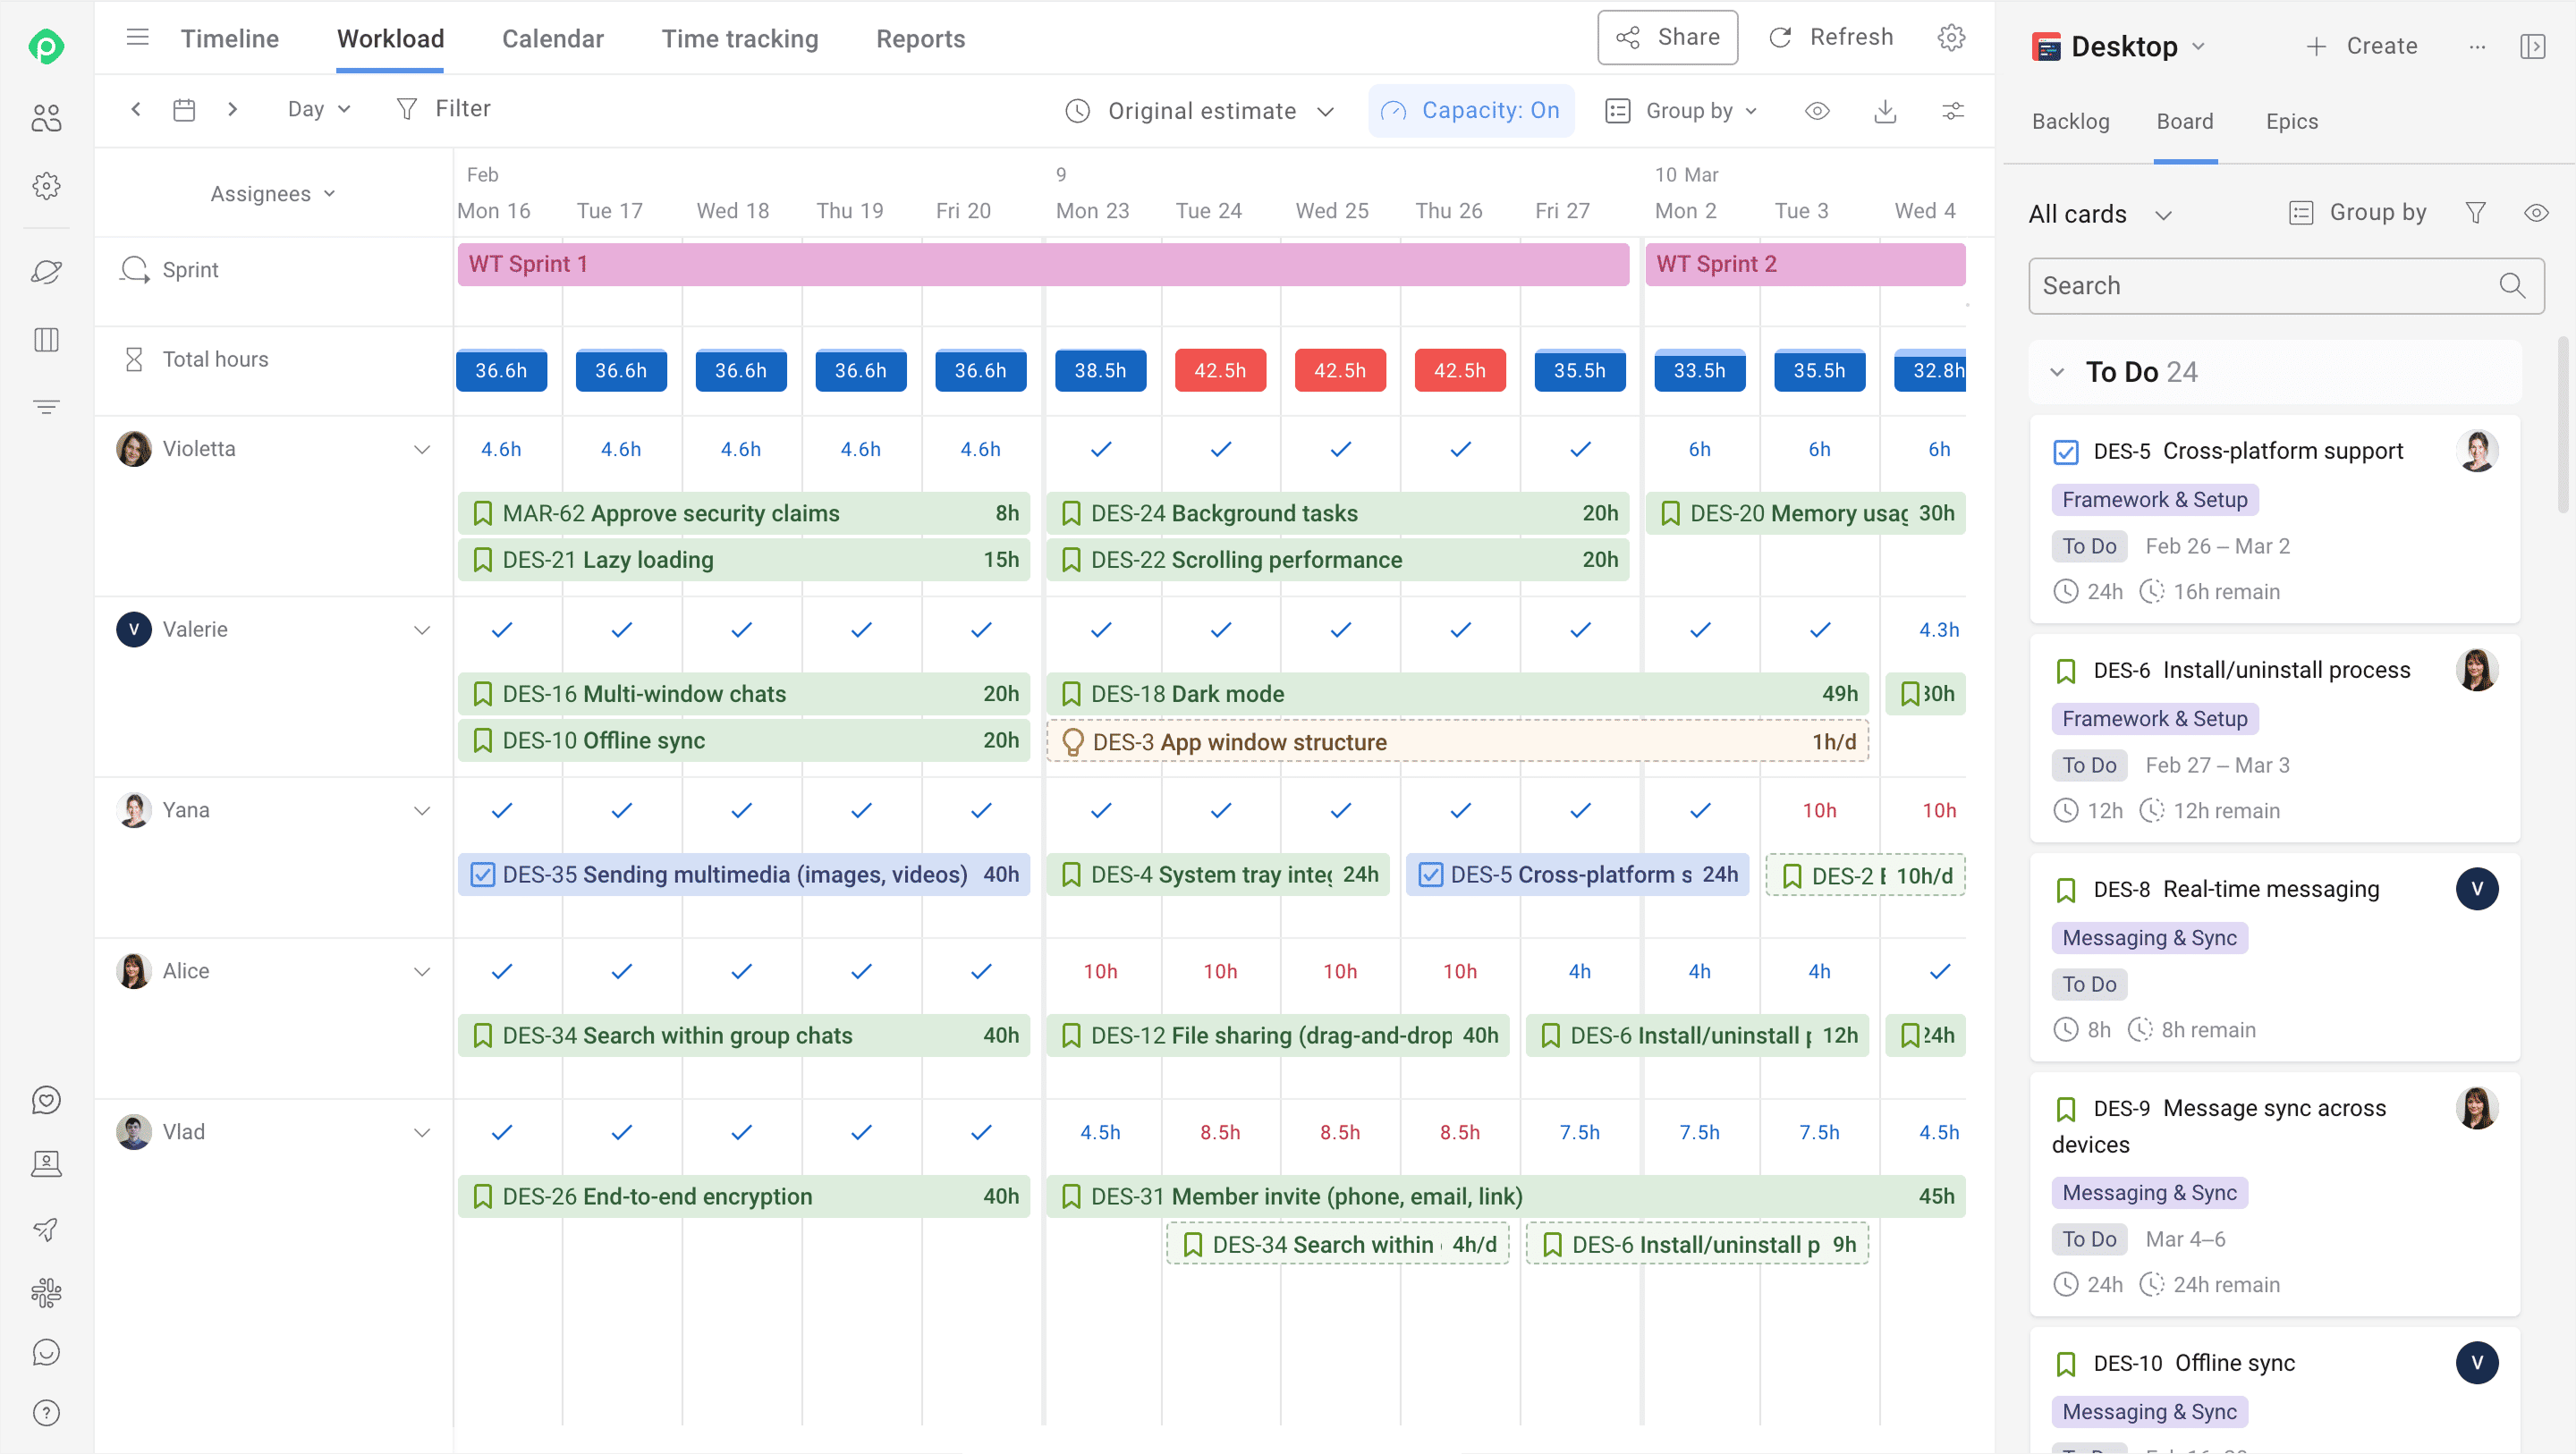Go to previous period arrow

tap(136, 109)
